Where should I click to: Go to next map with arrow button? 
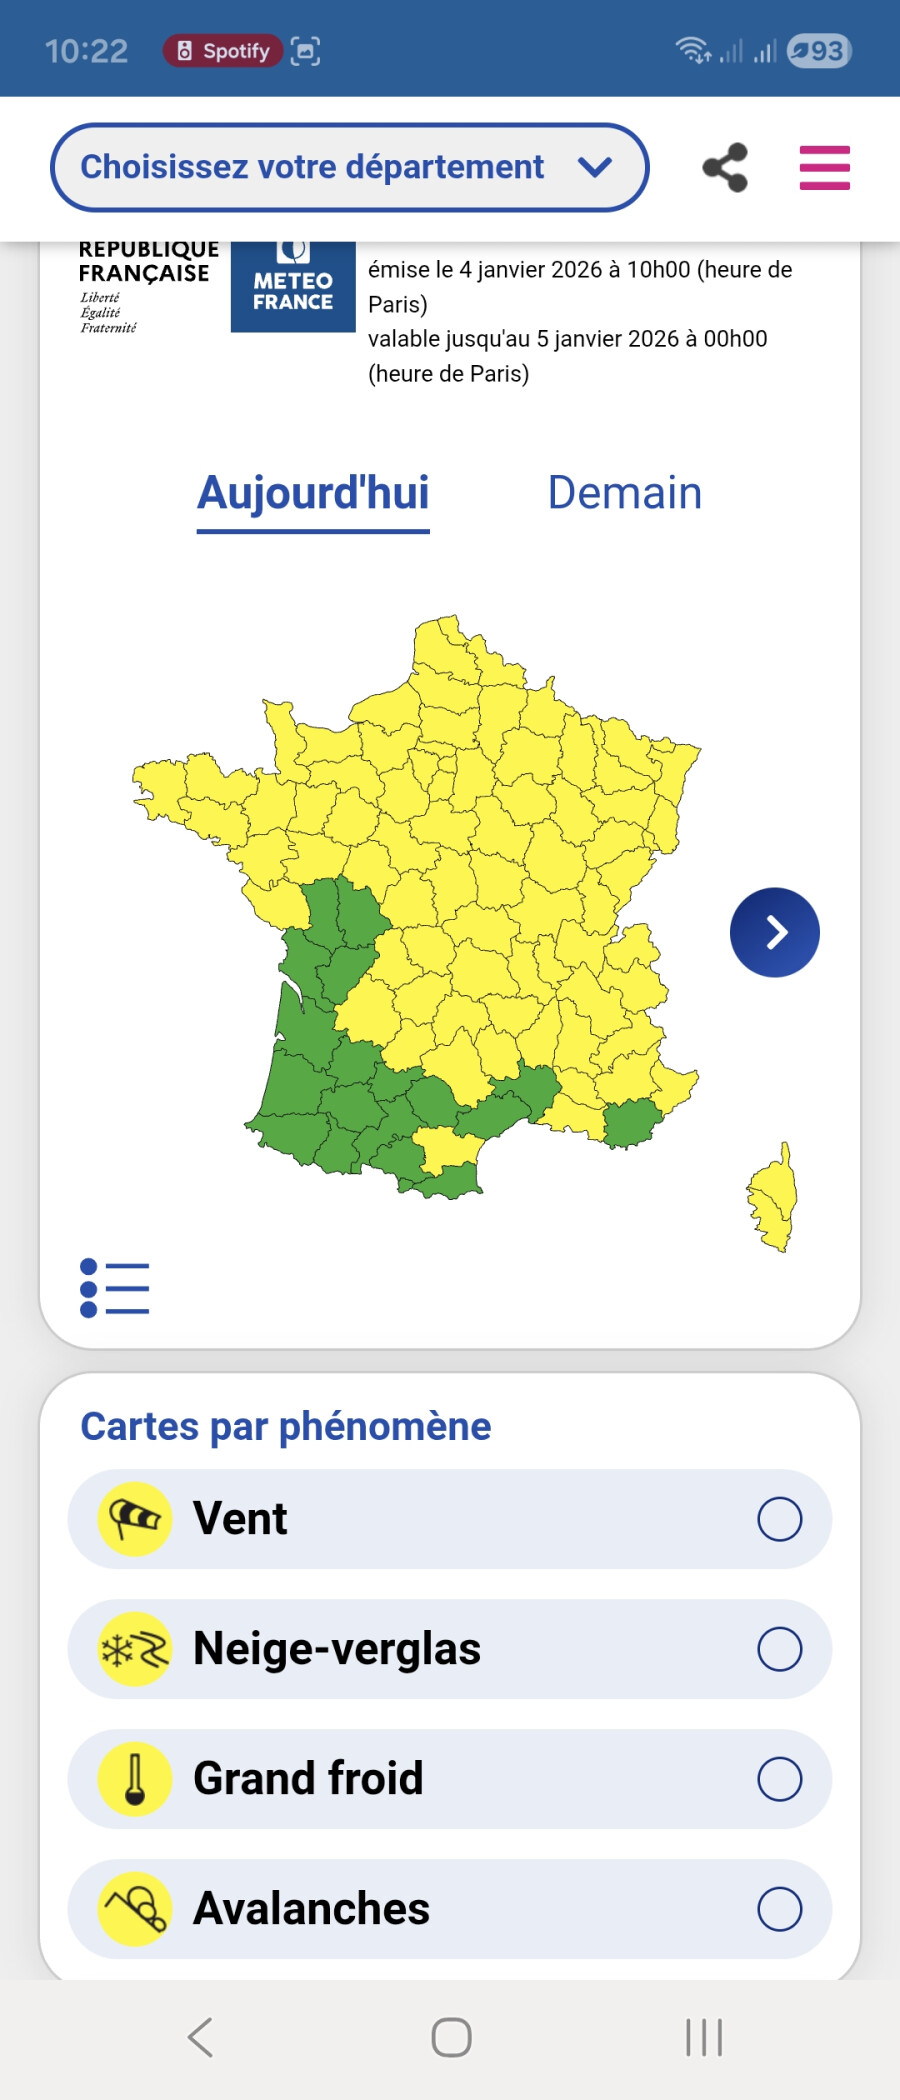tap(774, 932)
